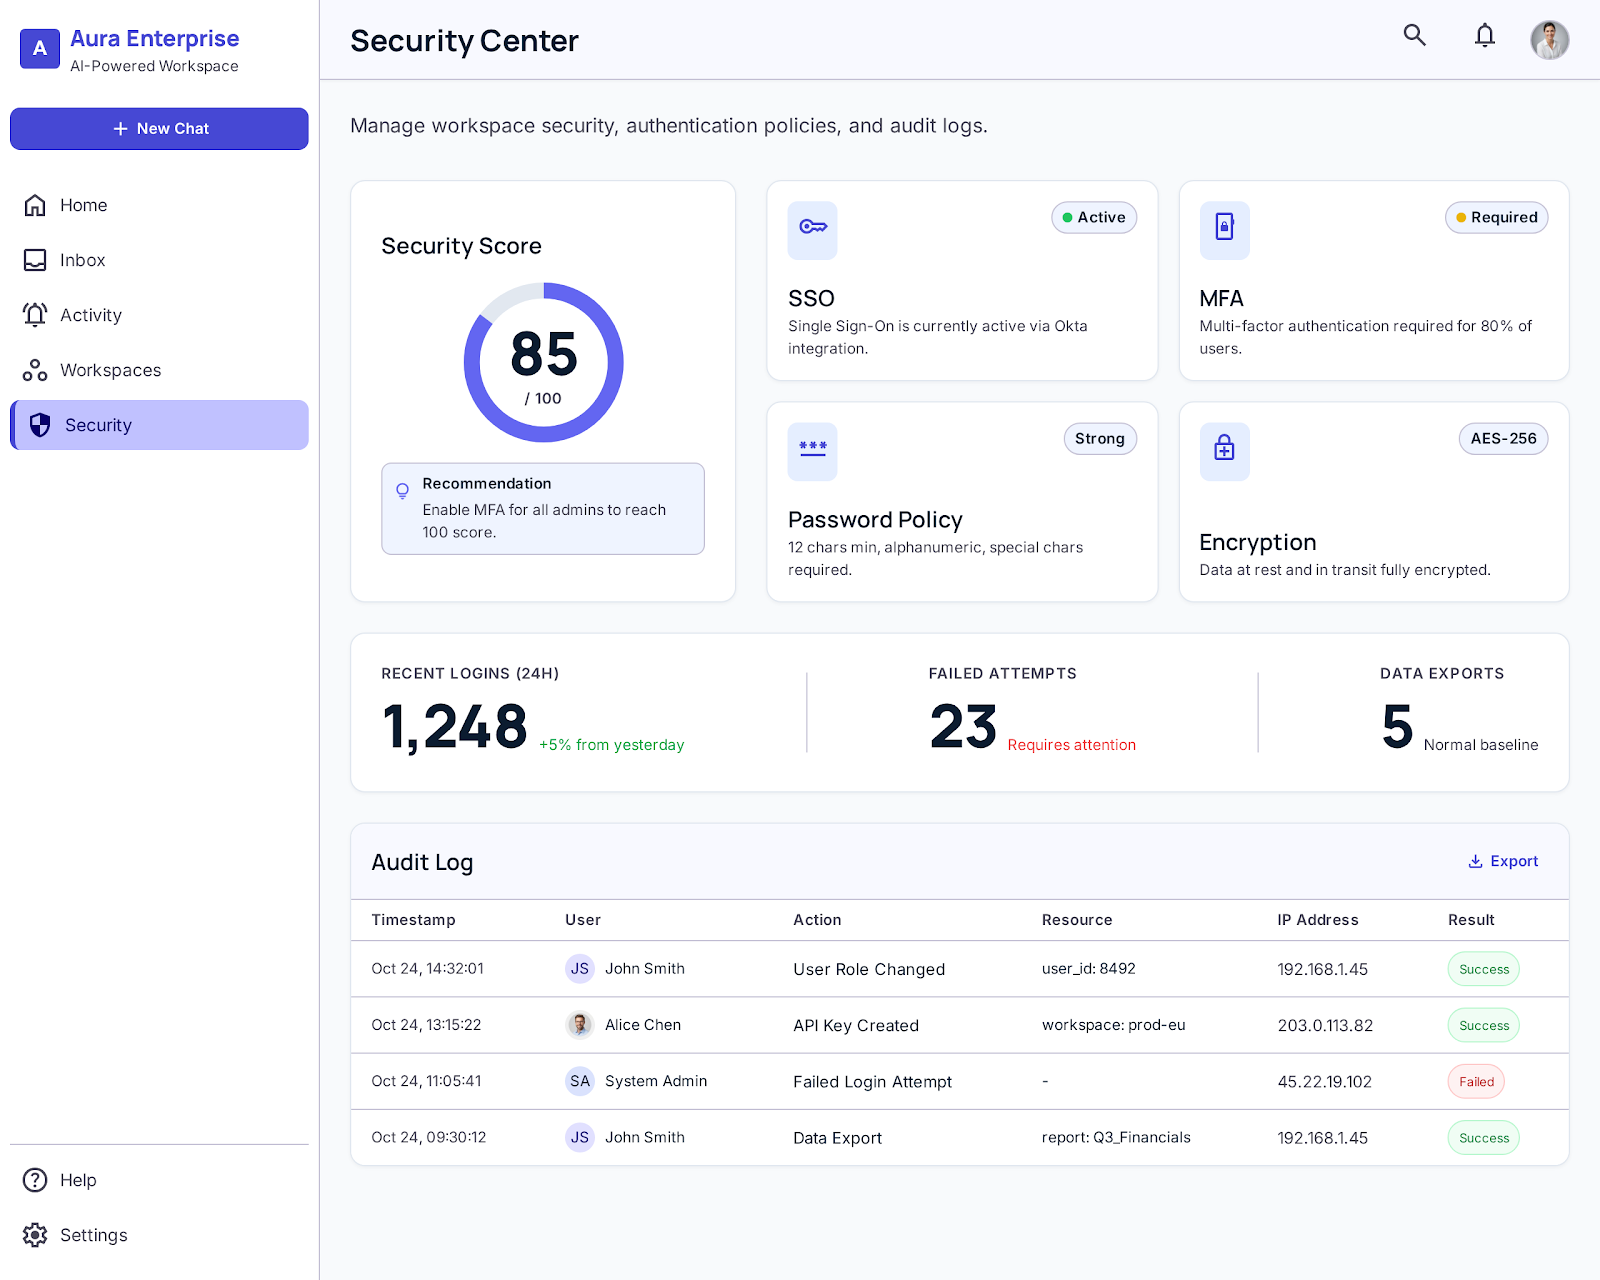The width and height of the screenshot is (1600, 1280).
Task: Click the SSO Active status badge
Action: click(1094, 218)
